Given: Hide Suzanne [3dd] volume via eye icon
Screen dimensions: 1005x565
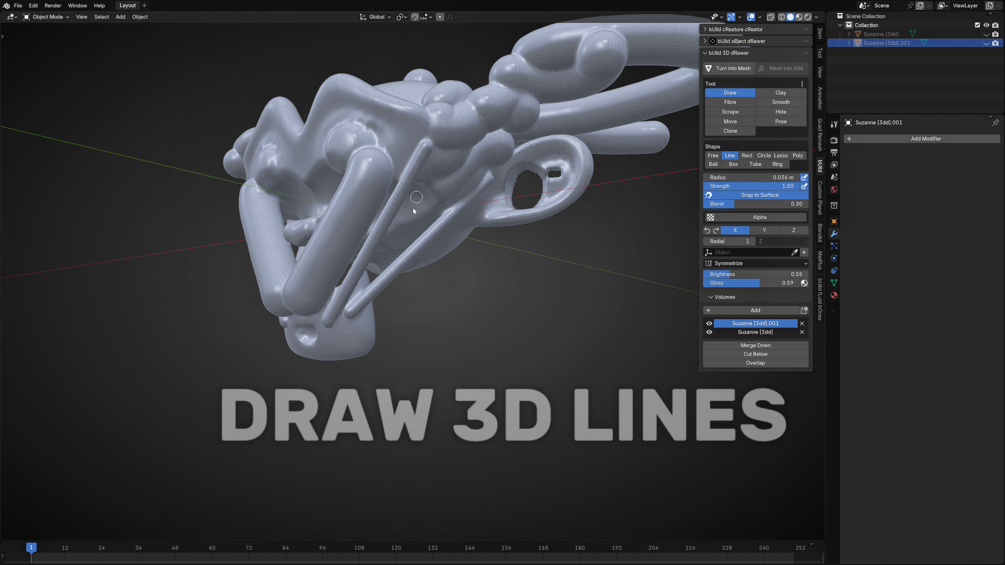Looking at the screenshot, I should (x=709, y=332).
